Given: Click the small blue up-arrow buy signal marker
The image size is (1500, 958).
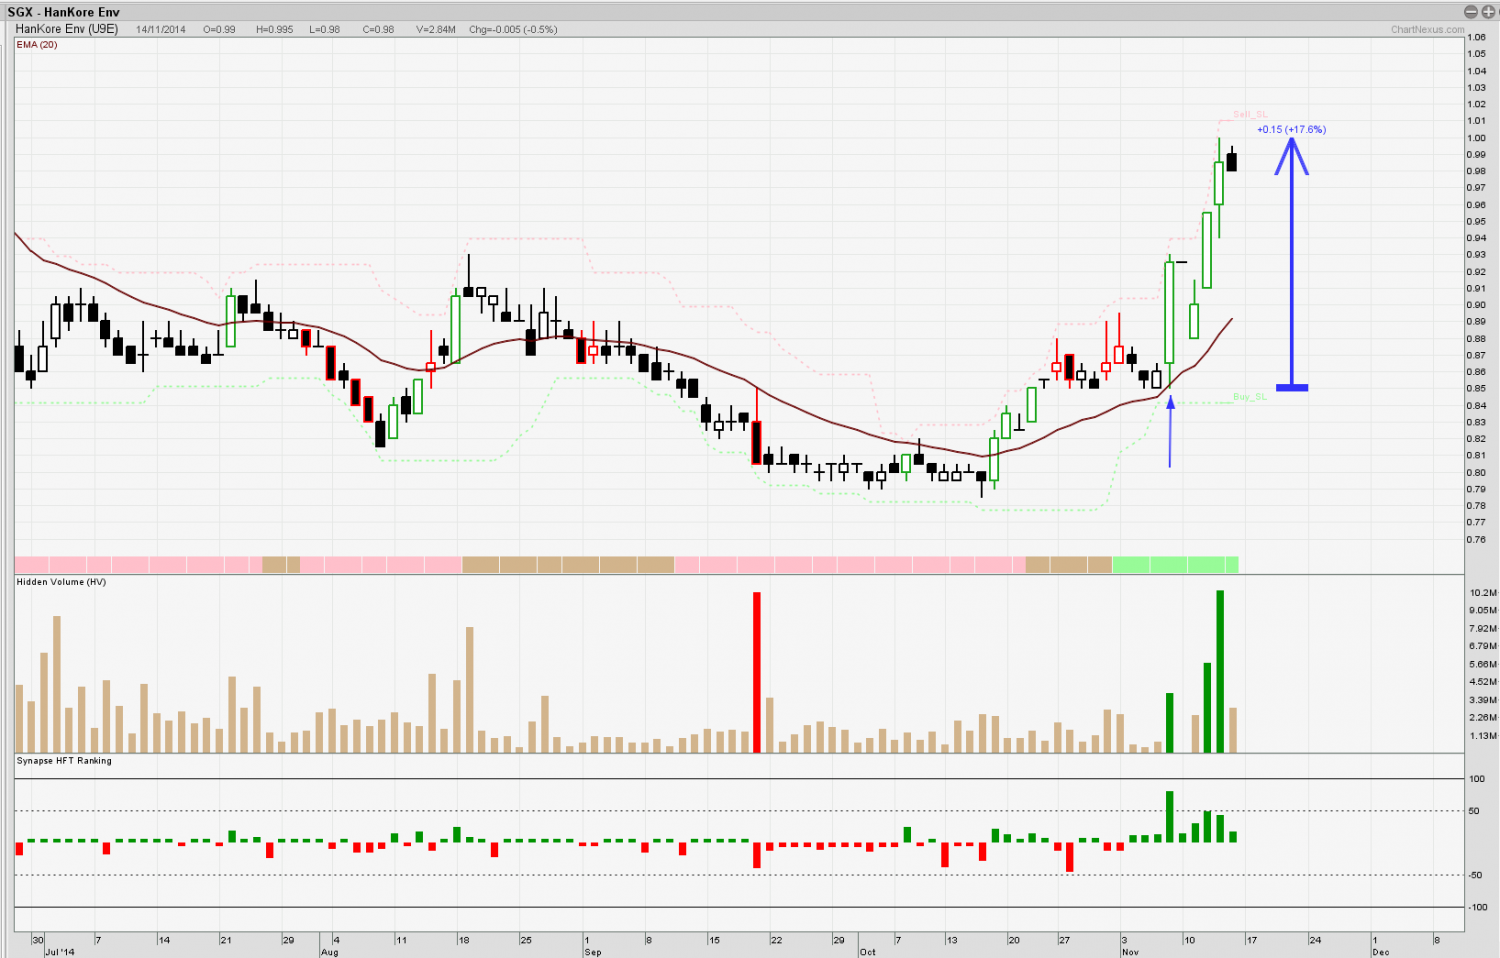Looking at the screenshot, I should click(1170, 403).
